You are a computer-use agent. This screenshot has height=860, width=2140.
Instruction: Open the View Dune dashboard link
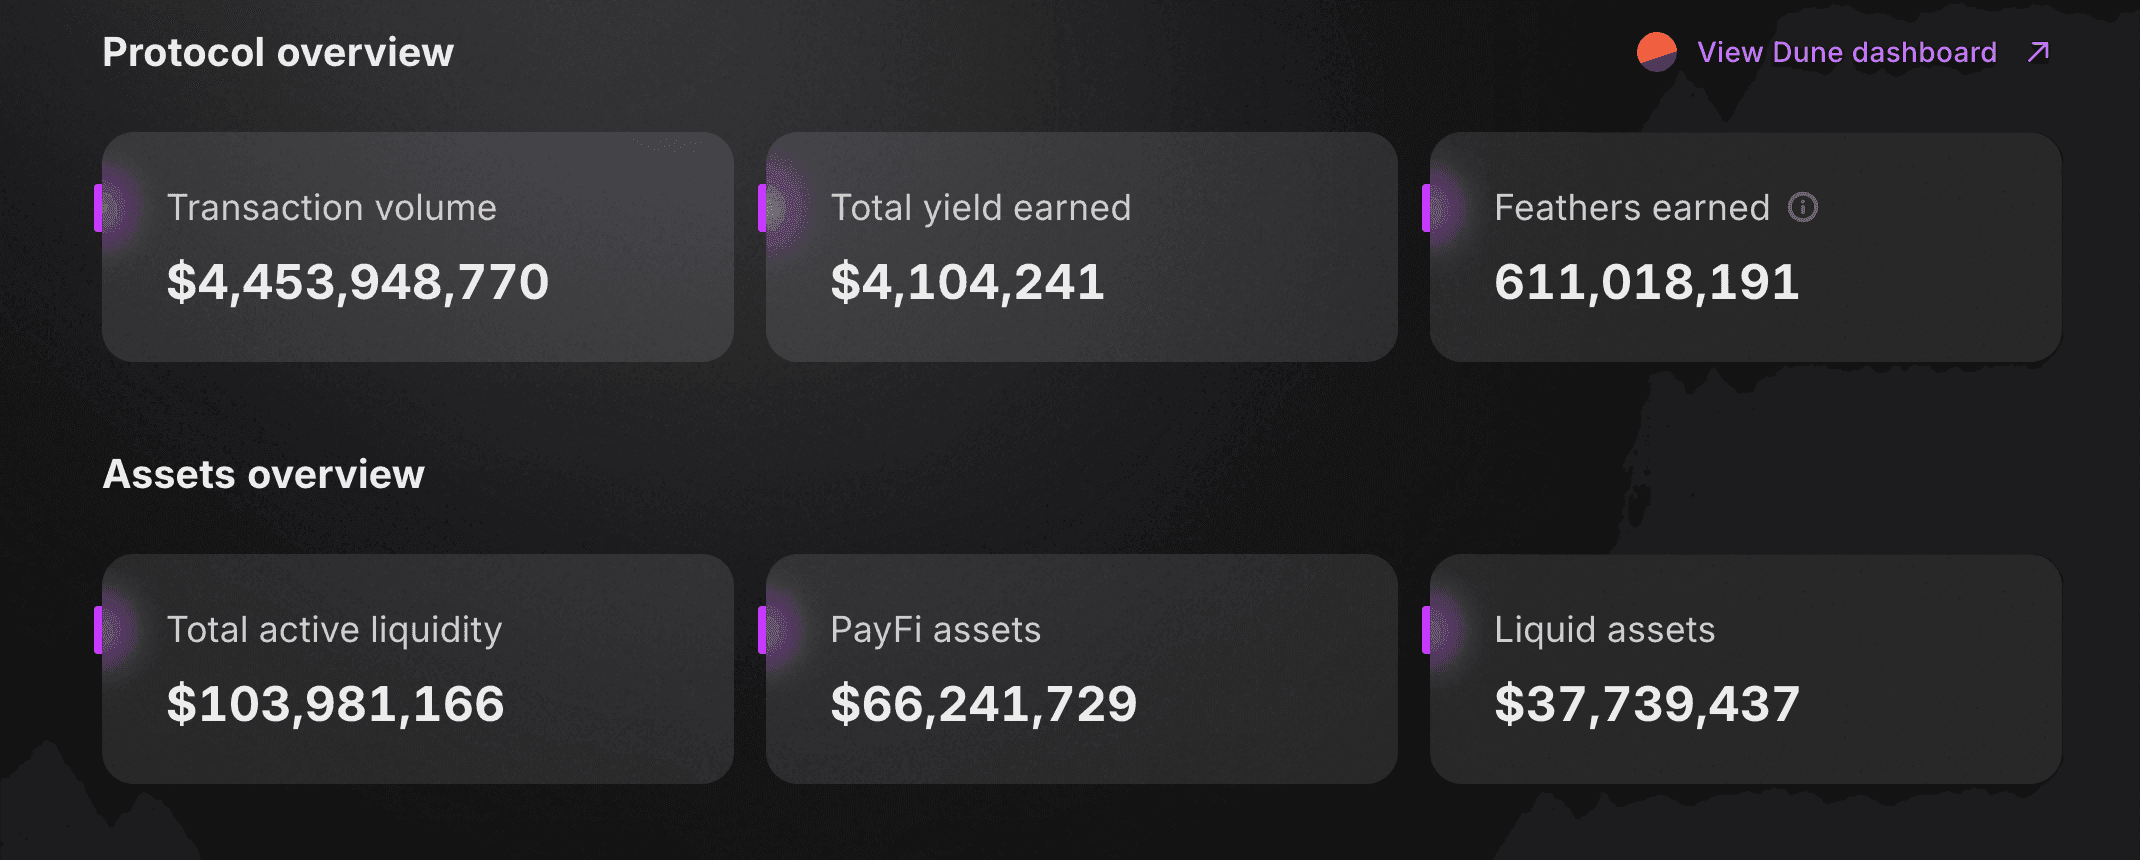tap(1846, 52)
